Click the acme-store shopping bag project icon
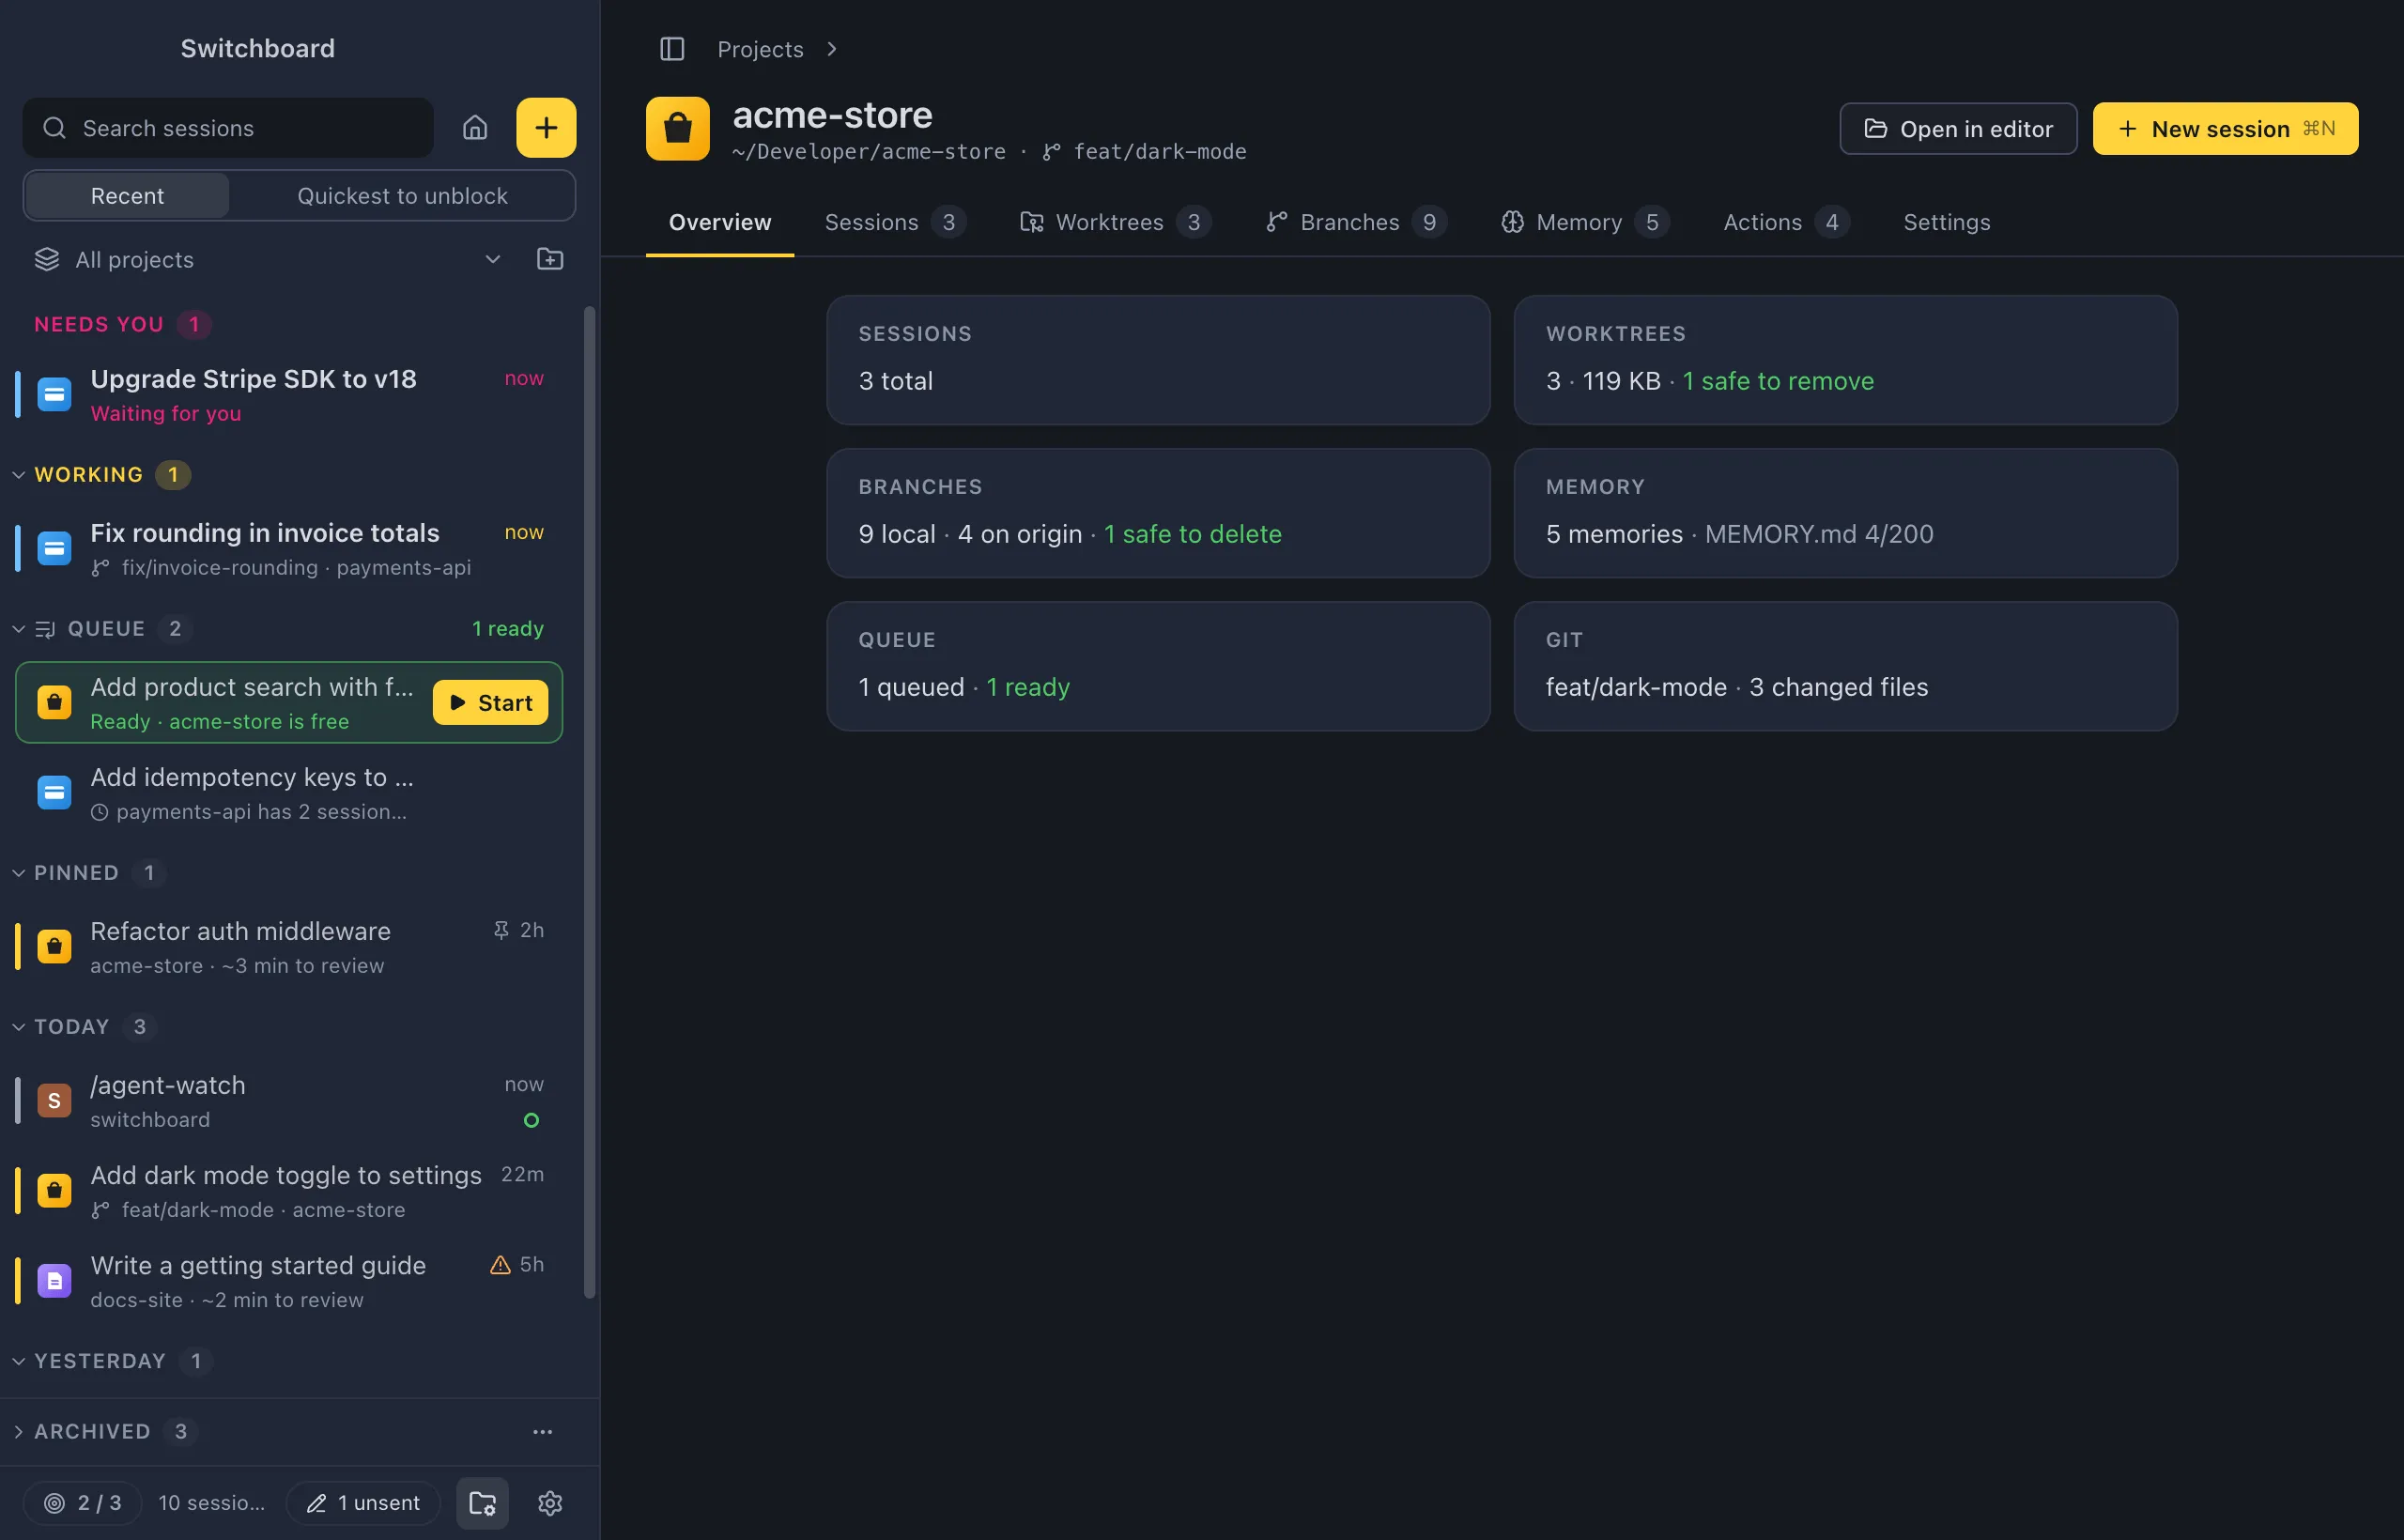The width and height of the screenshot is (2404, 1540). (678, 129)
